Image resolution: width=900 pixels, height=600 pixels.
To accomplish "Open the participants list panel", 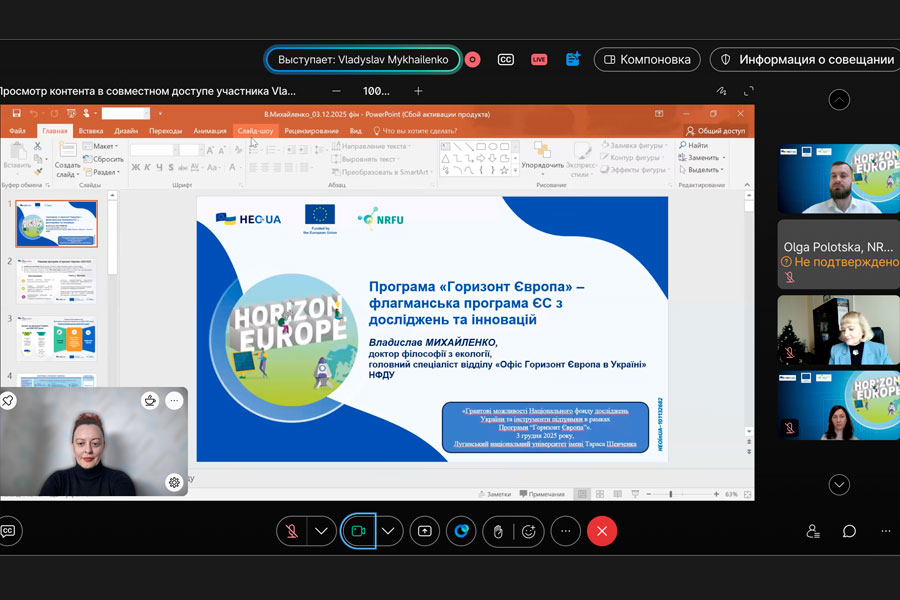I will [813, 531].
